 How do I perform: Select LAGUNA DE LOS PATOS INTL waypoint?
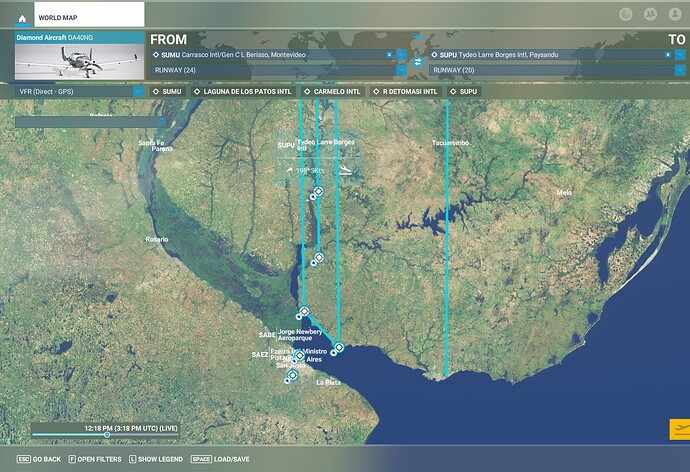(243, 92)
